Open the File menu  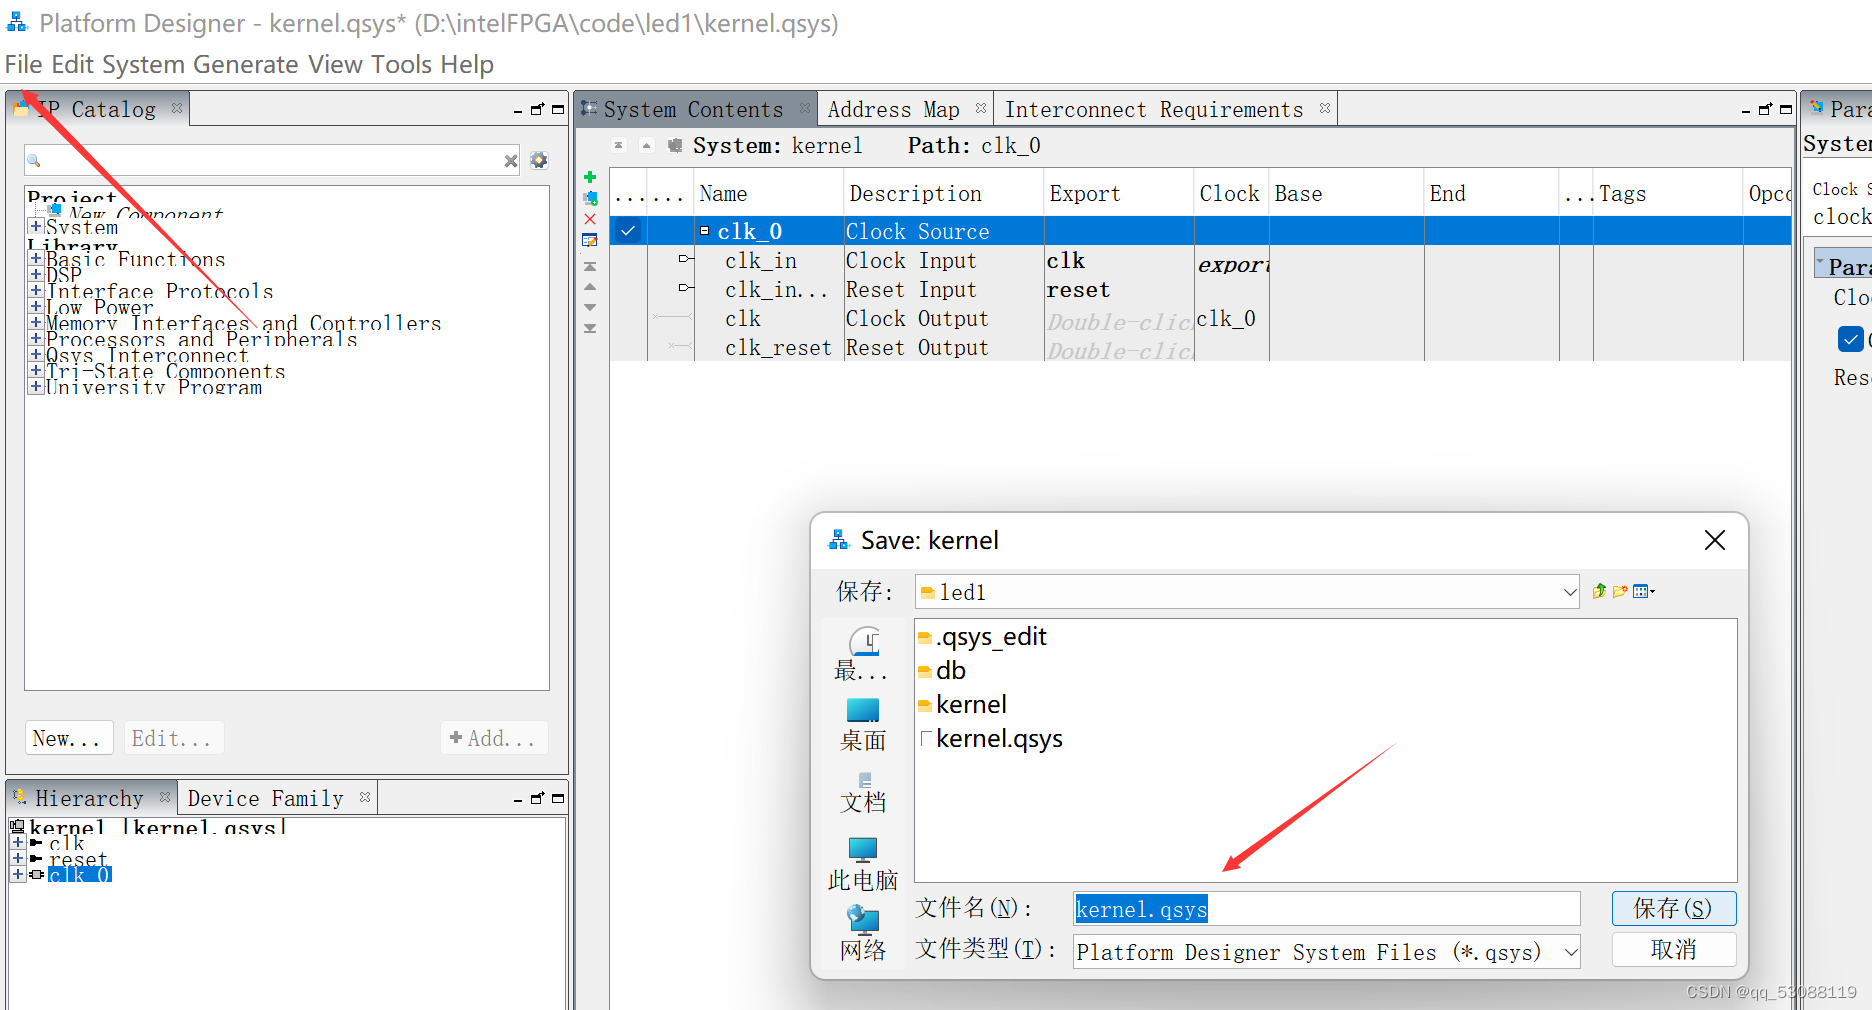click(24, 65)
